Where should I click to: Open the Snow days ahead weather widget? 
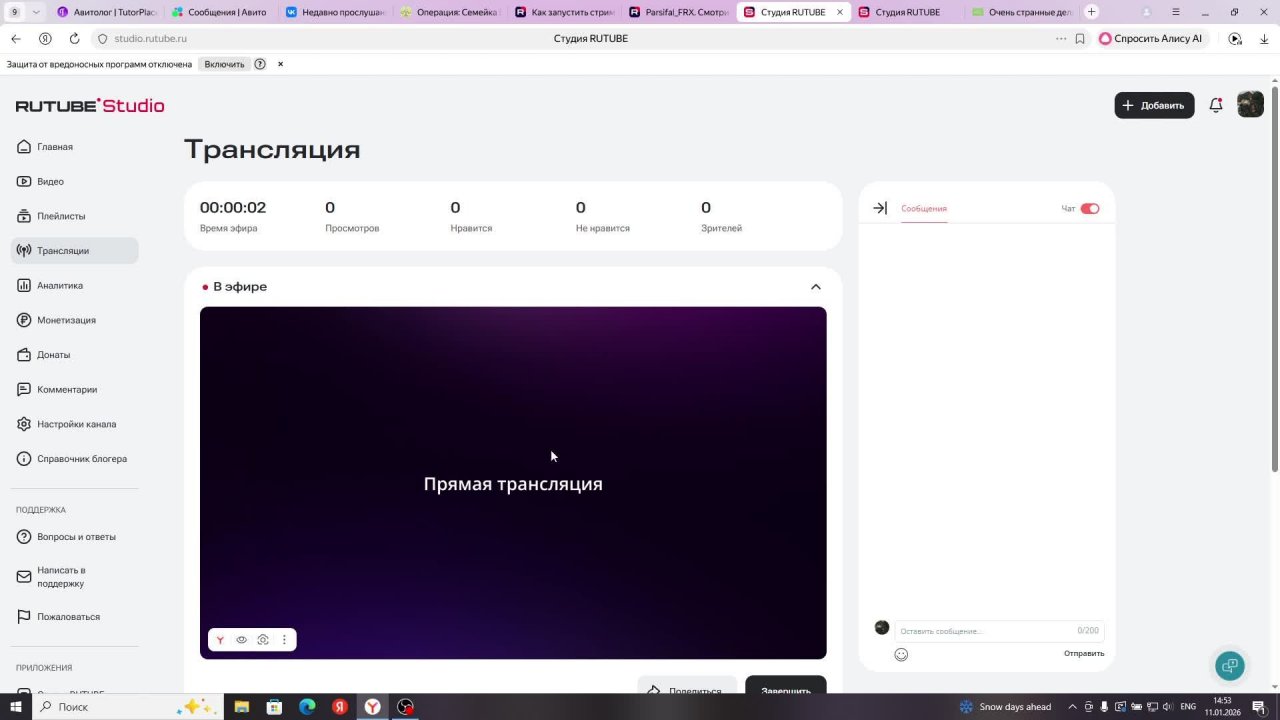point(1006,707)
